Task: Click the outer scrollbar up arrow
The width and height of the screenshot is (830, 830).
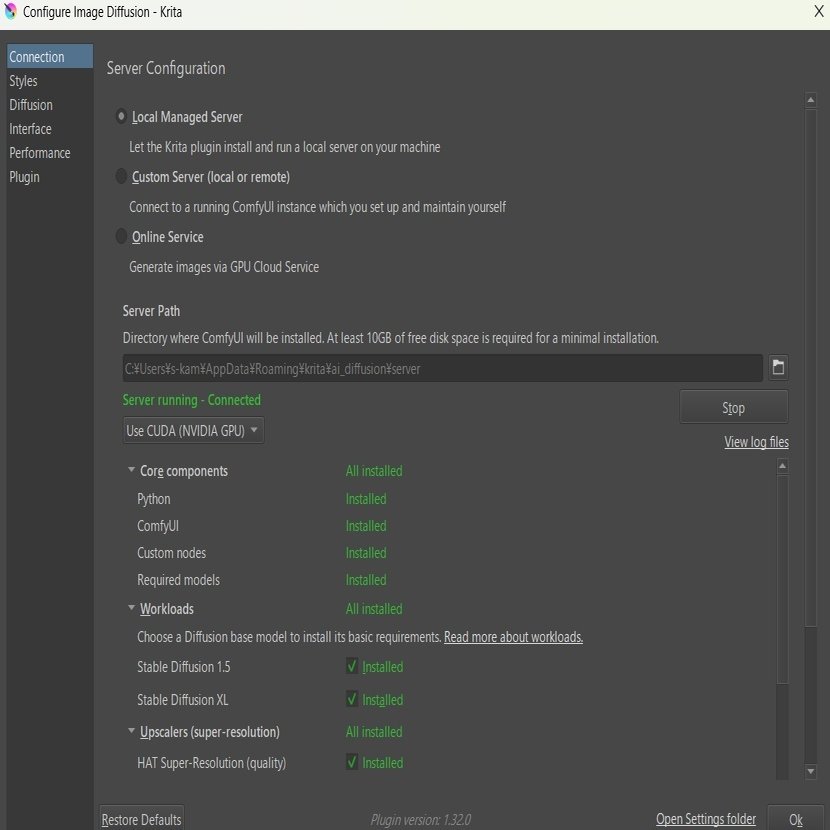Action: [x=810, y=100]
